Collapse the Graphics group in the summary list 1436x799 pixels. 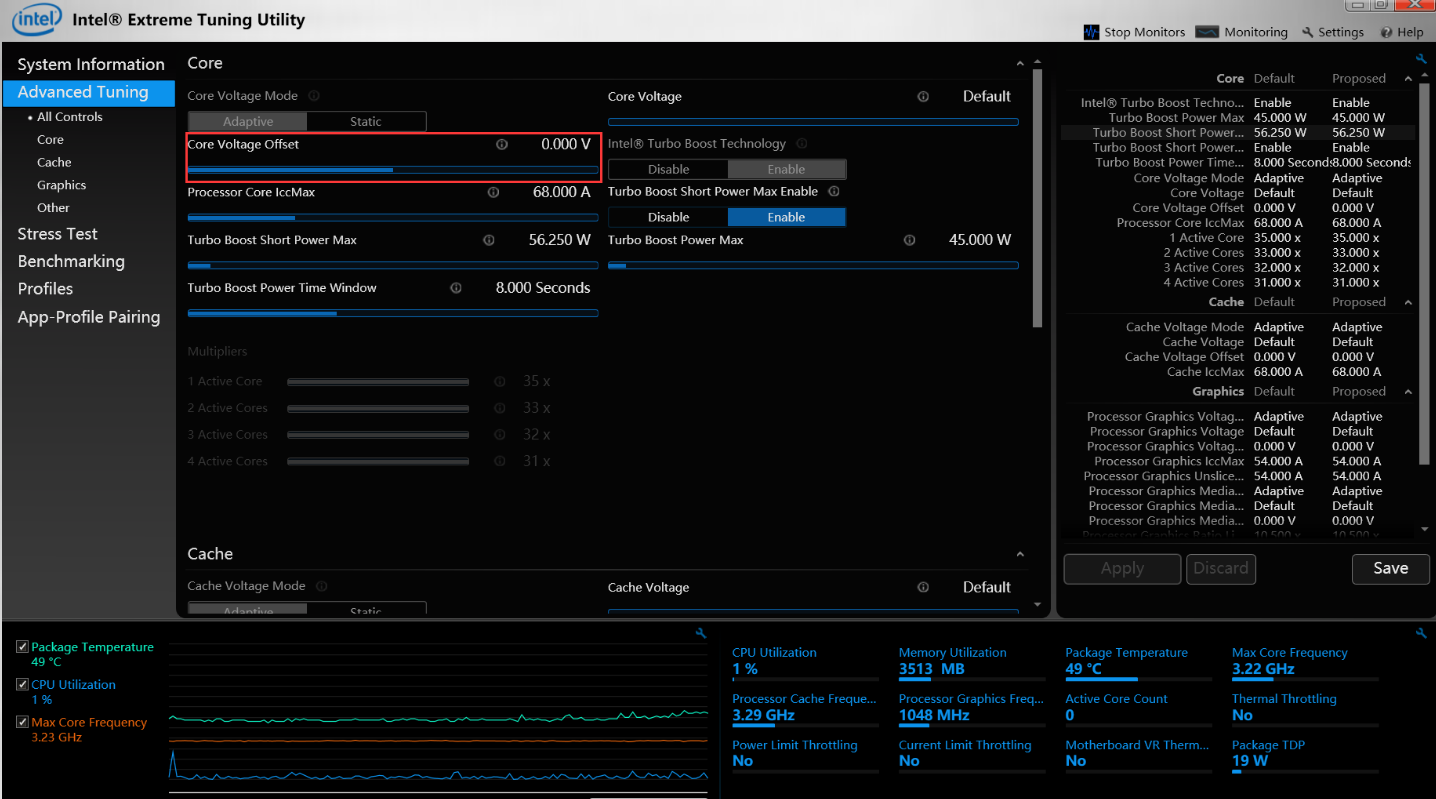pyautogui.click(x=1408, y=392)
